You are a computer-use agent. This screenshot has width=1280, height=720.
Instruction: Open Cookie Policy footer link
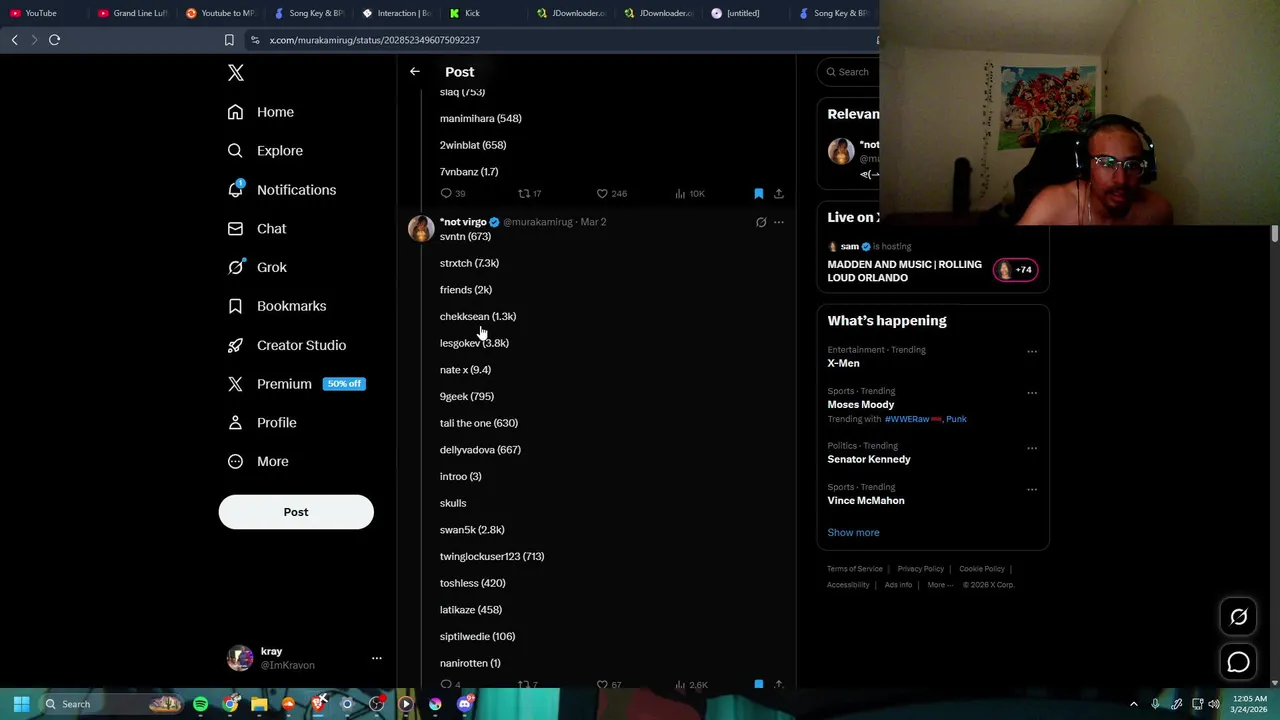[982, 569]
